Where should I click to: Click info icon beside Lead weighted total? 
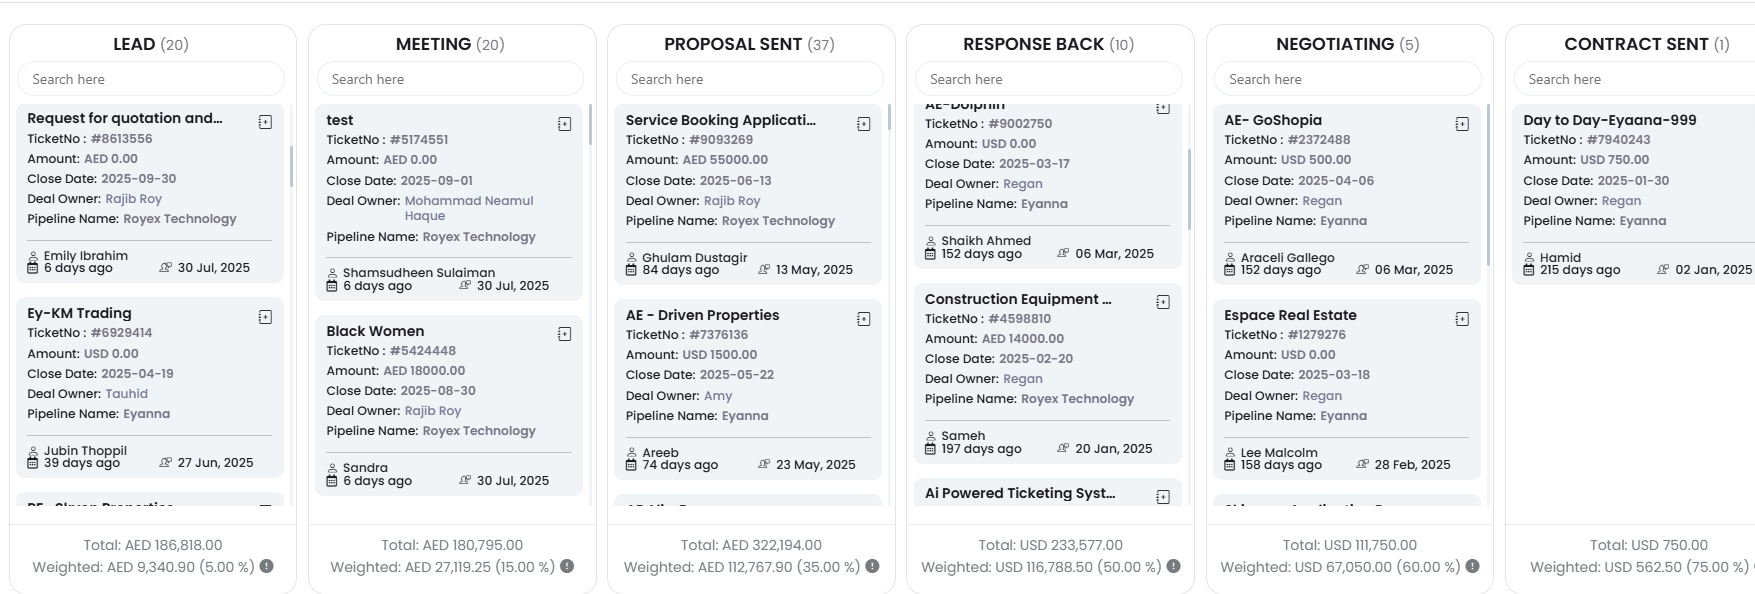click(267, 566)
